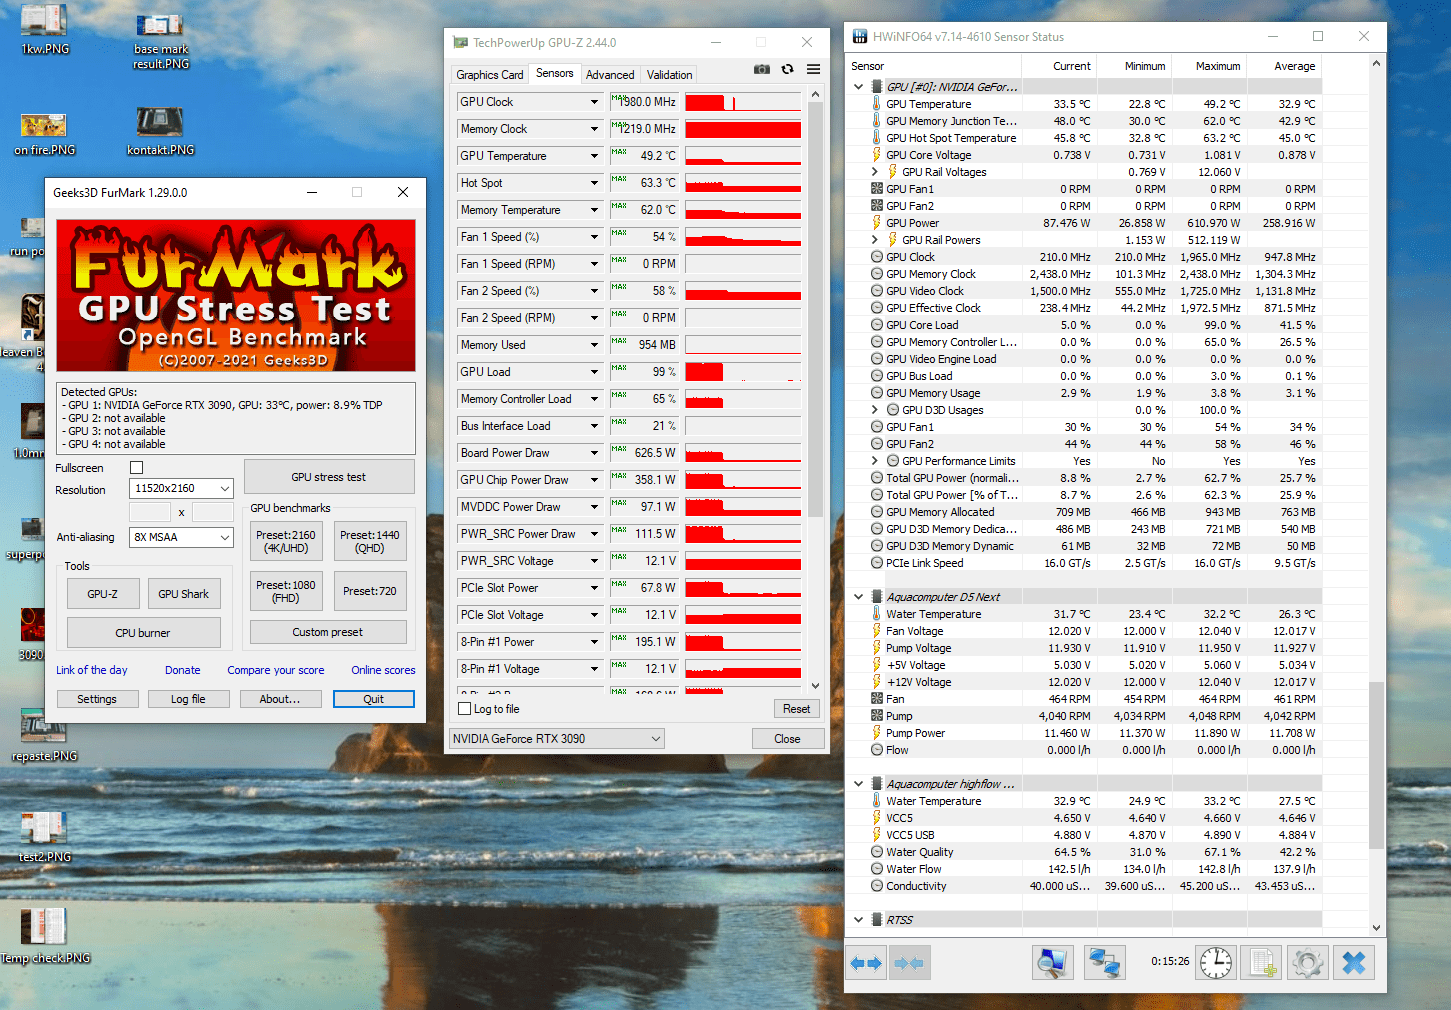Expand GPU D3D Usages row
This screenshot has height=1010, width=1451.
(x=875, y=410)
